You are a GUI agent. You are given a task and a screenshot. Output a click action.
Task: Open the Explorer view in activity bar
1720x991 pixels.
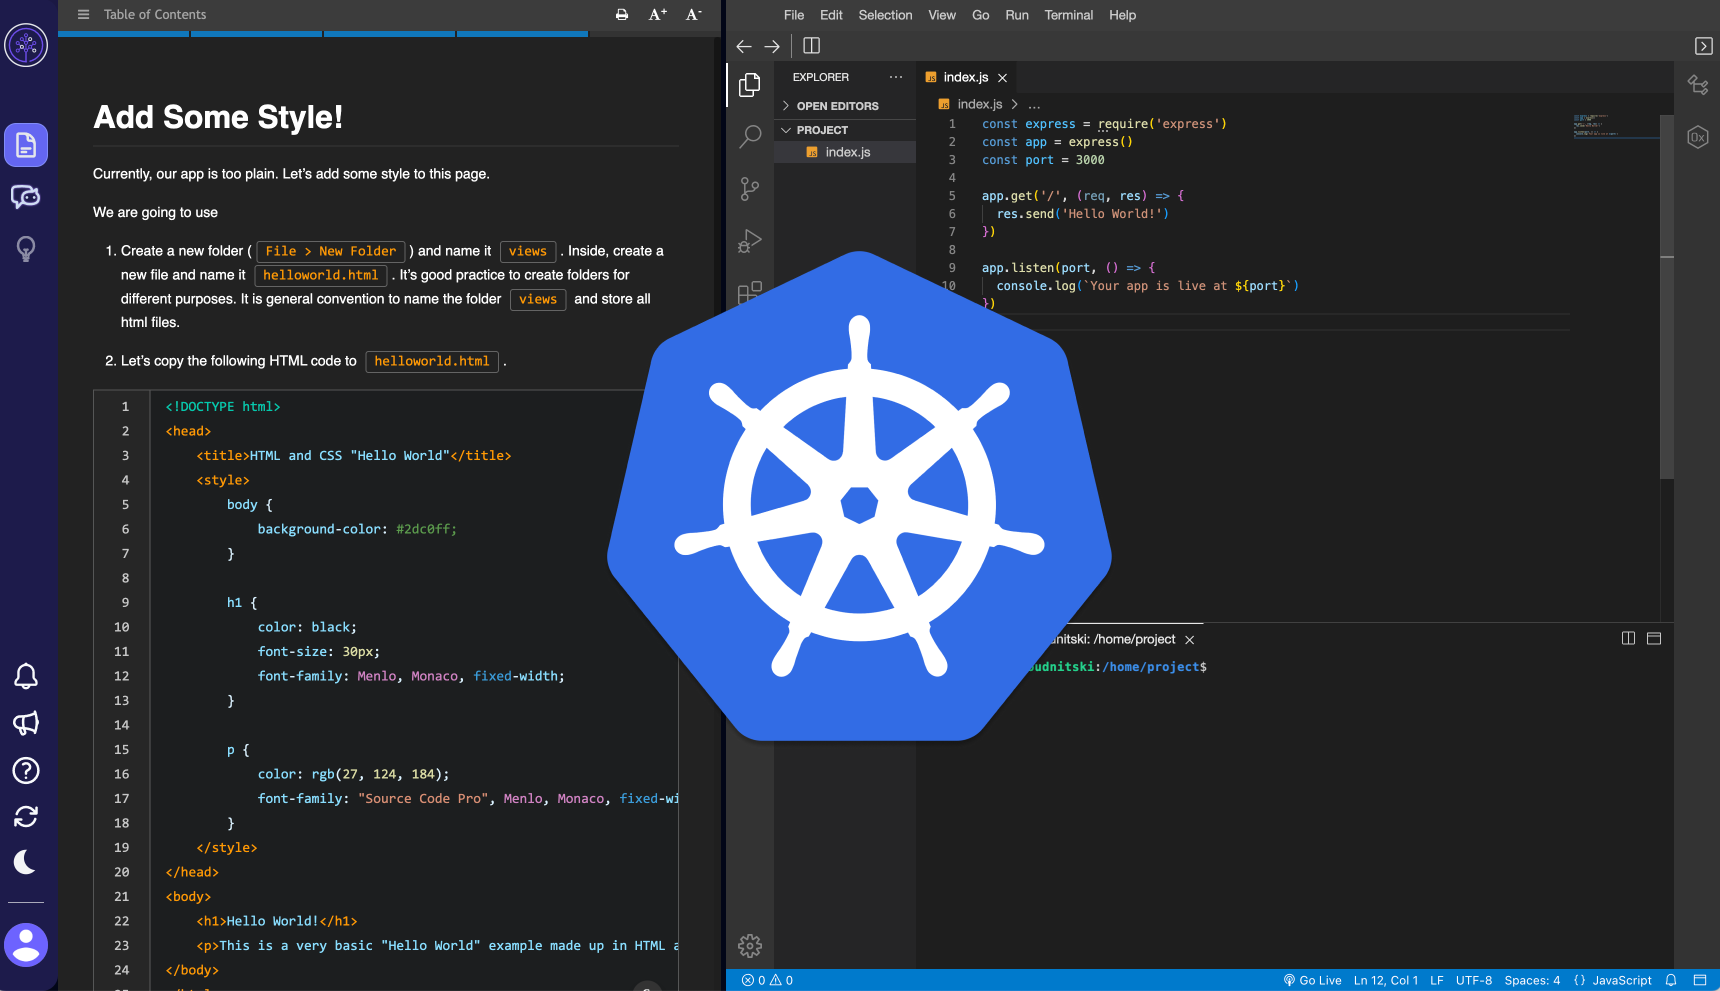[750, 85]
